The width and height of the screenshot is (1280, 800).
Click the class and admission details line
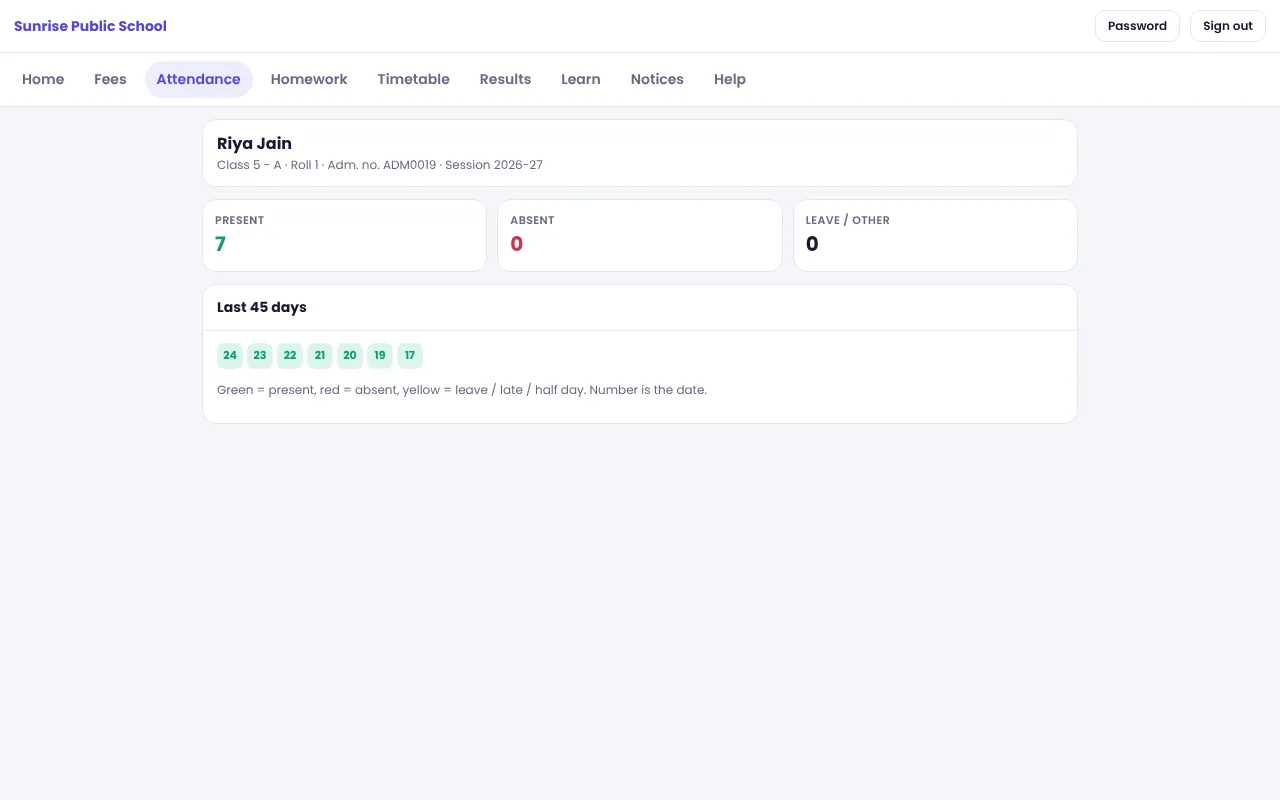pos(380,165)
